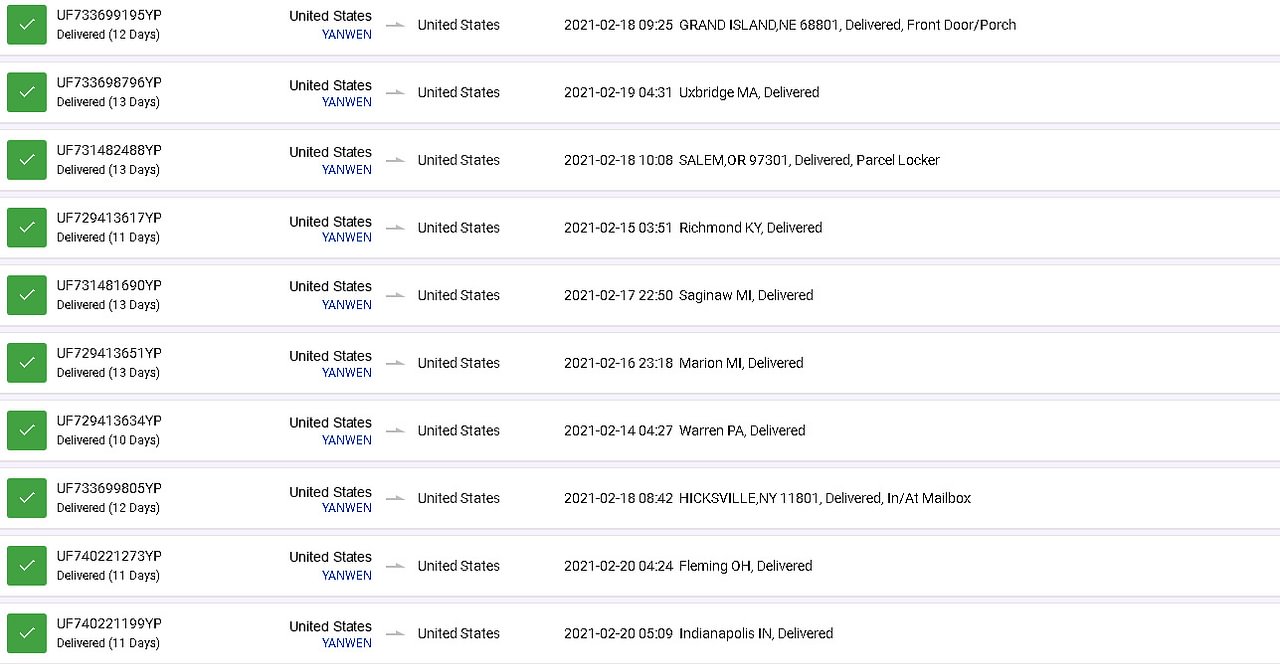
Task: Open tracking number UF733699195YP
Action: (109, 15)
